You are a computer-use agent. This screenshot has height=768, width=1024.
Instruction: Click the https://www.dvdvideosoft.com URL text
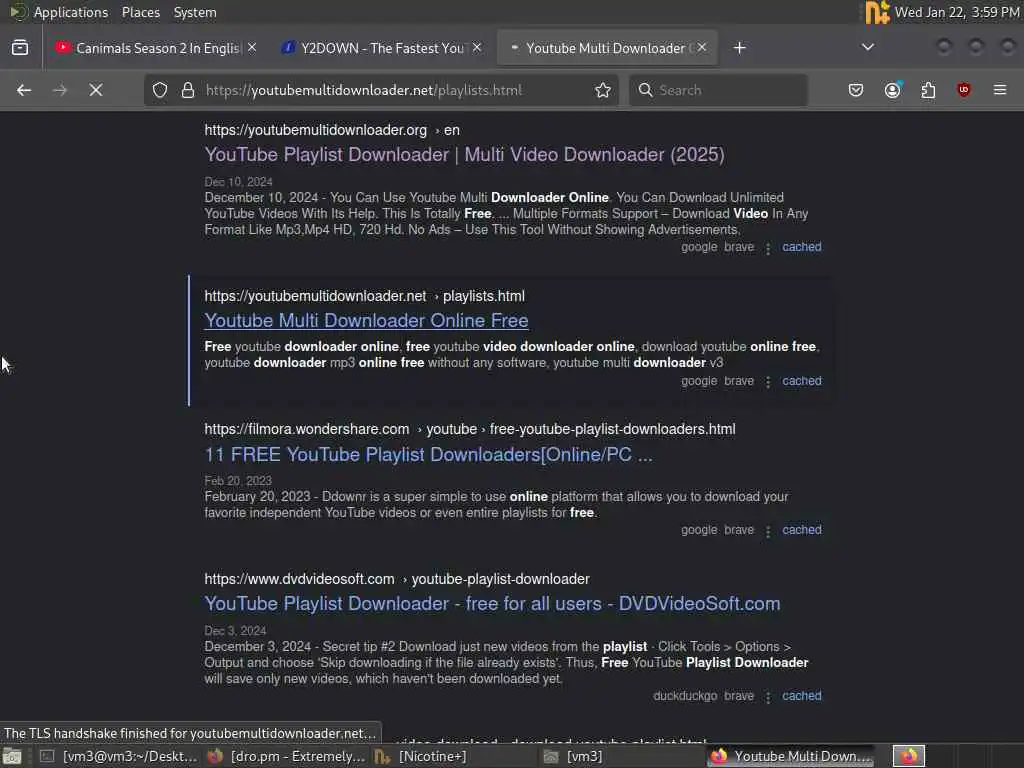(x=299, y=579)
